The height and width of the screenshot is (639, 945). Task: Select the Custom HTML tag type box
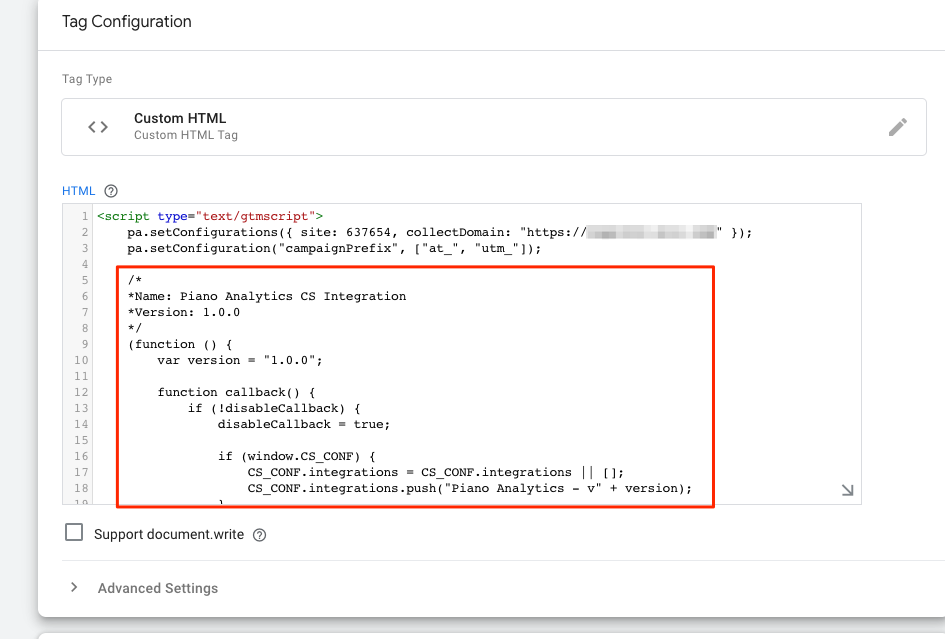click(x=494, y=127)
